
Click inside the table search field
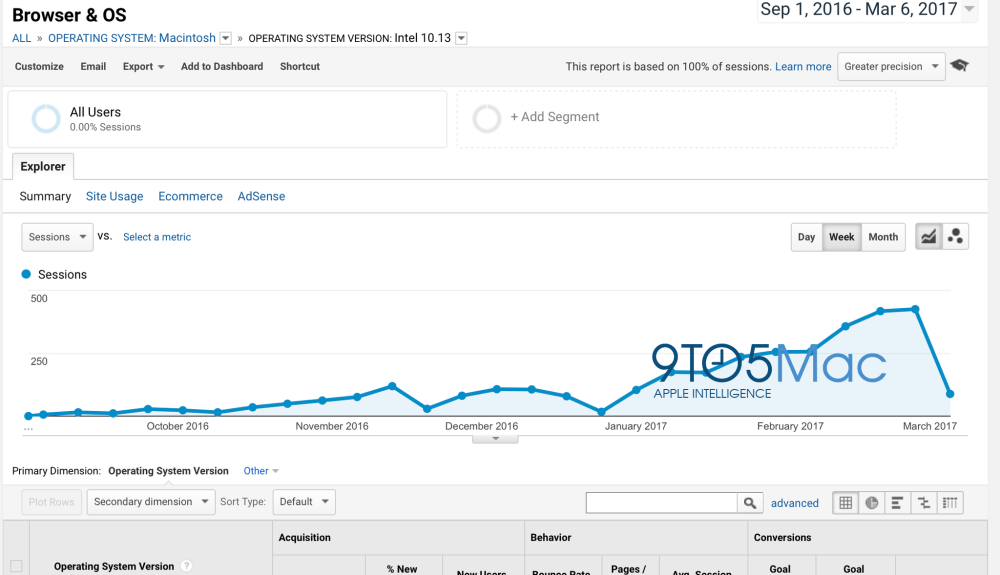[661, 503]
